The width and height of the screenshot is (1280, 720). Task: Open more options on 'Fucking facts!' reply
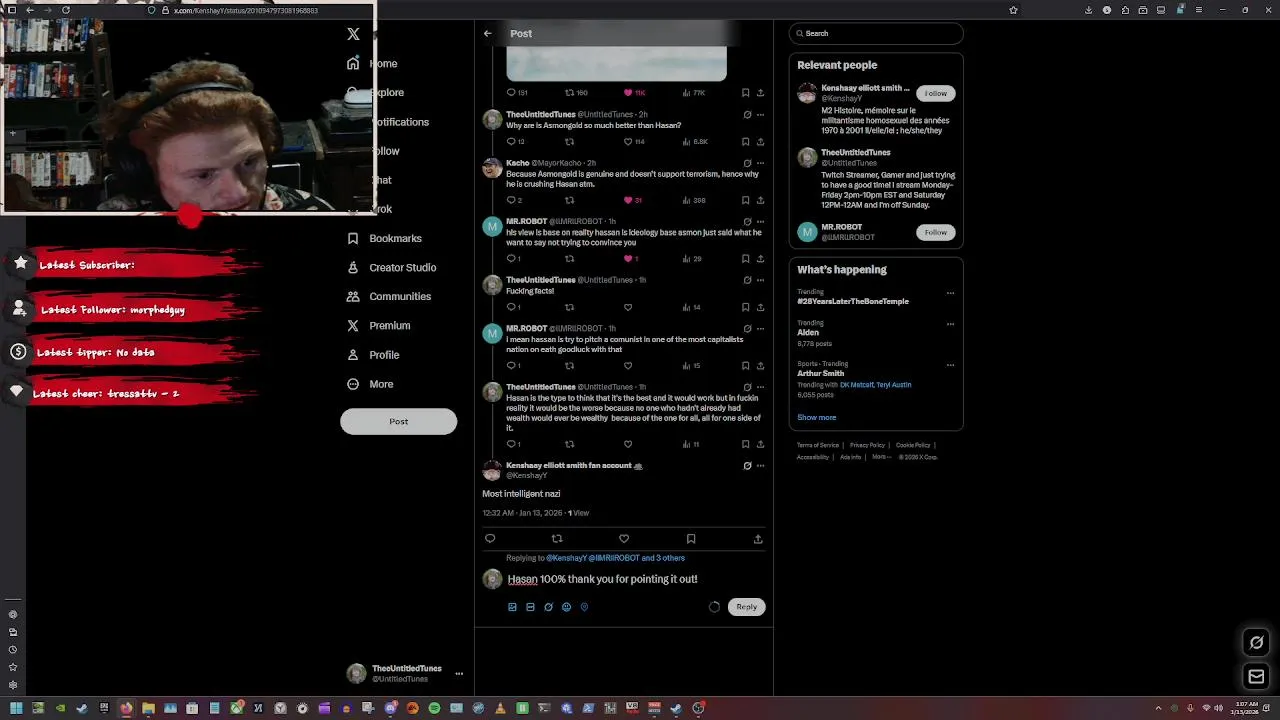click(x=760, y=280)
